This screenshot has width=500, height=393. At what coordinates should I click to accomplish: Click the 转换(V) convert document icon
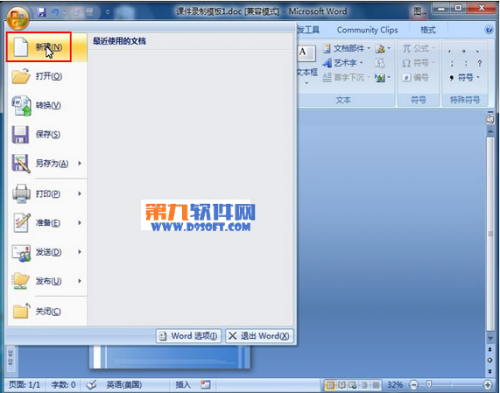pos(22,106)
